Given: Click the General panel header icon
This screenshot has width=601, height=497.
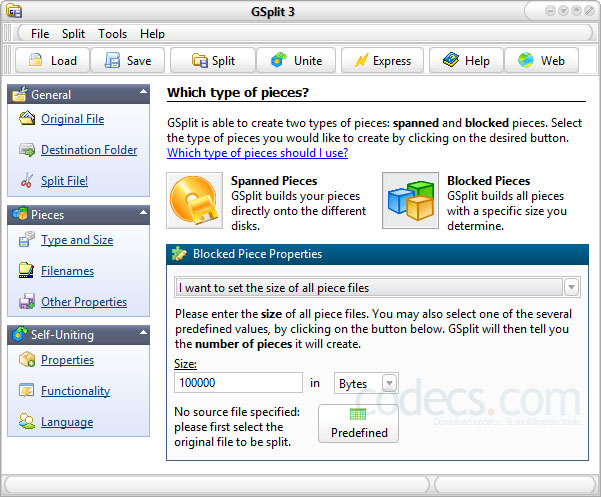Looking at the screenshot, I should 20,94.
